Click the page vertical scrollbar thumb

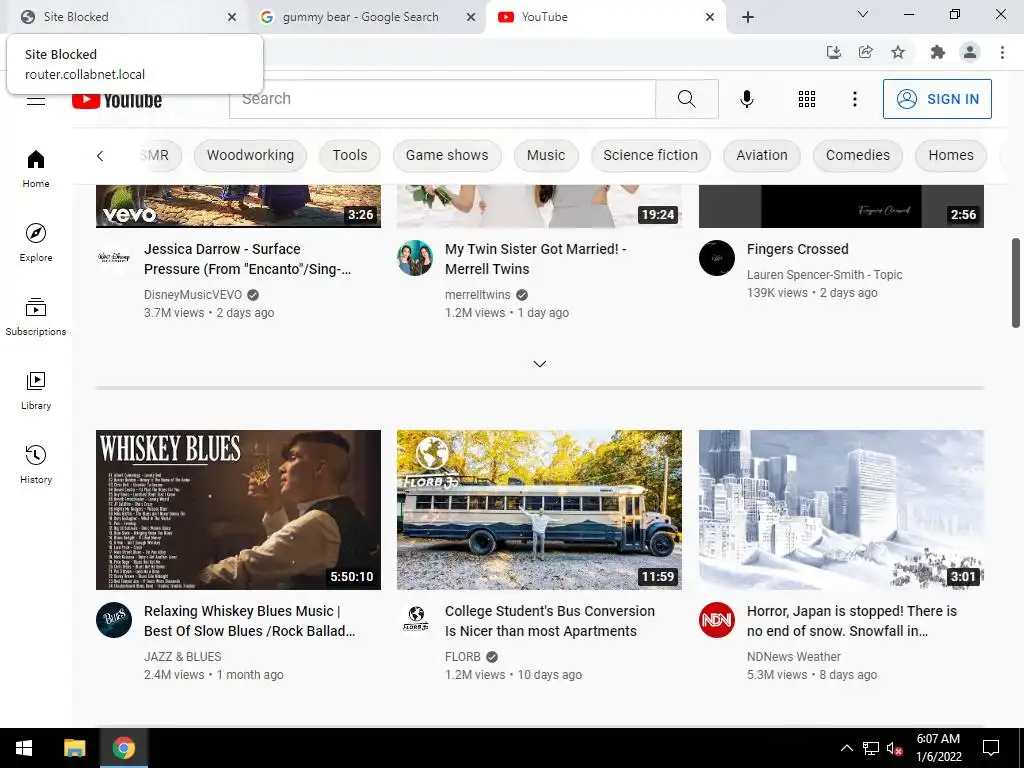pos(1016,283)
